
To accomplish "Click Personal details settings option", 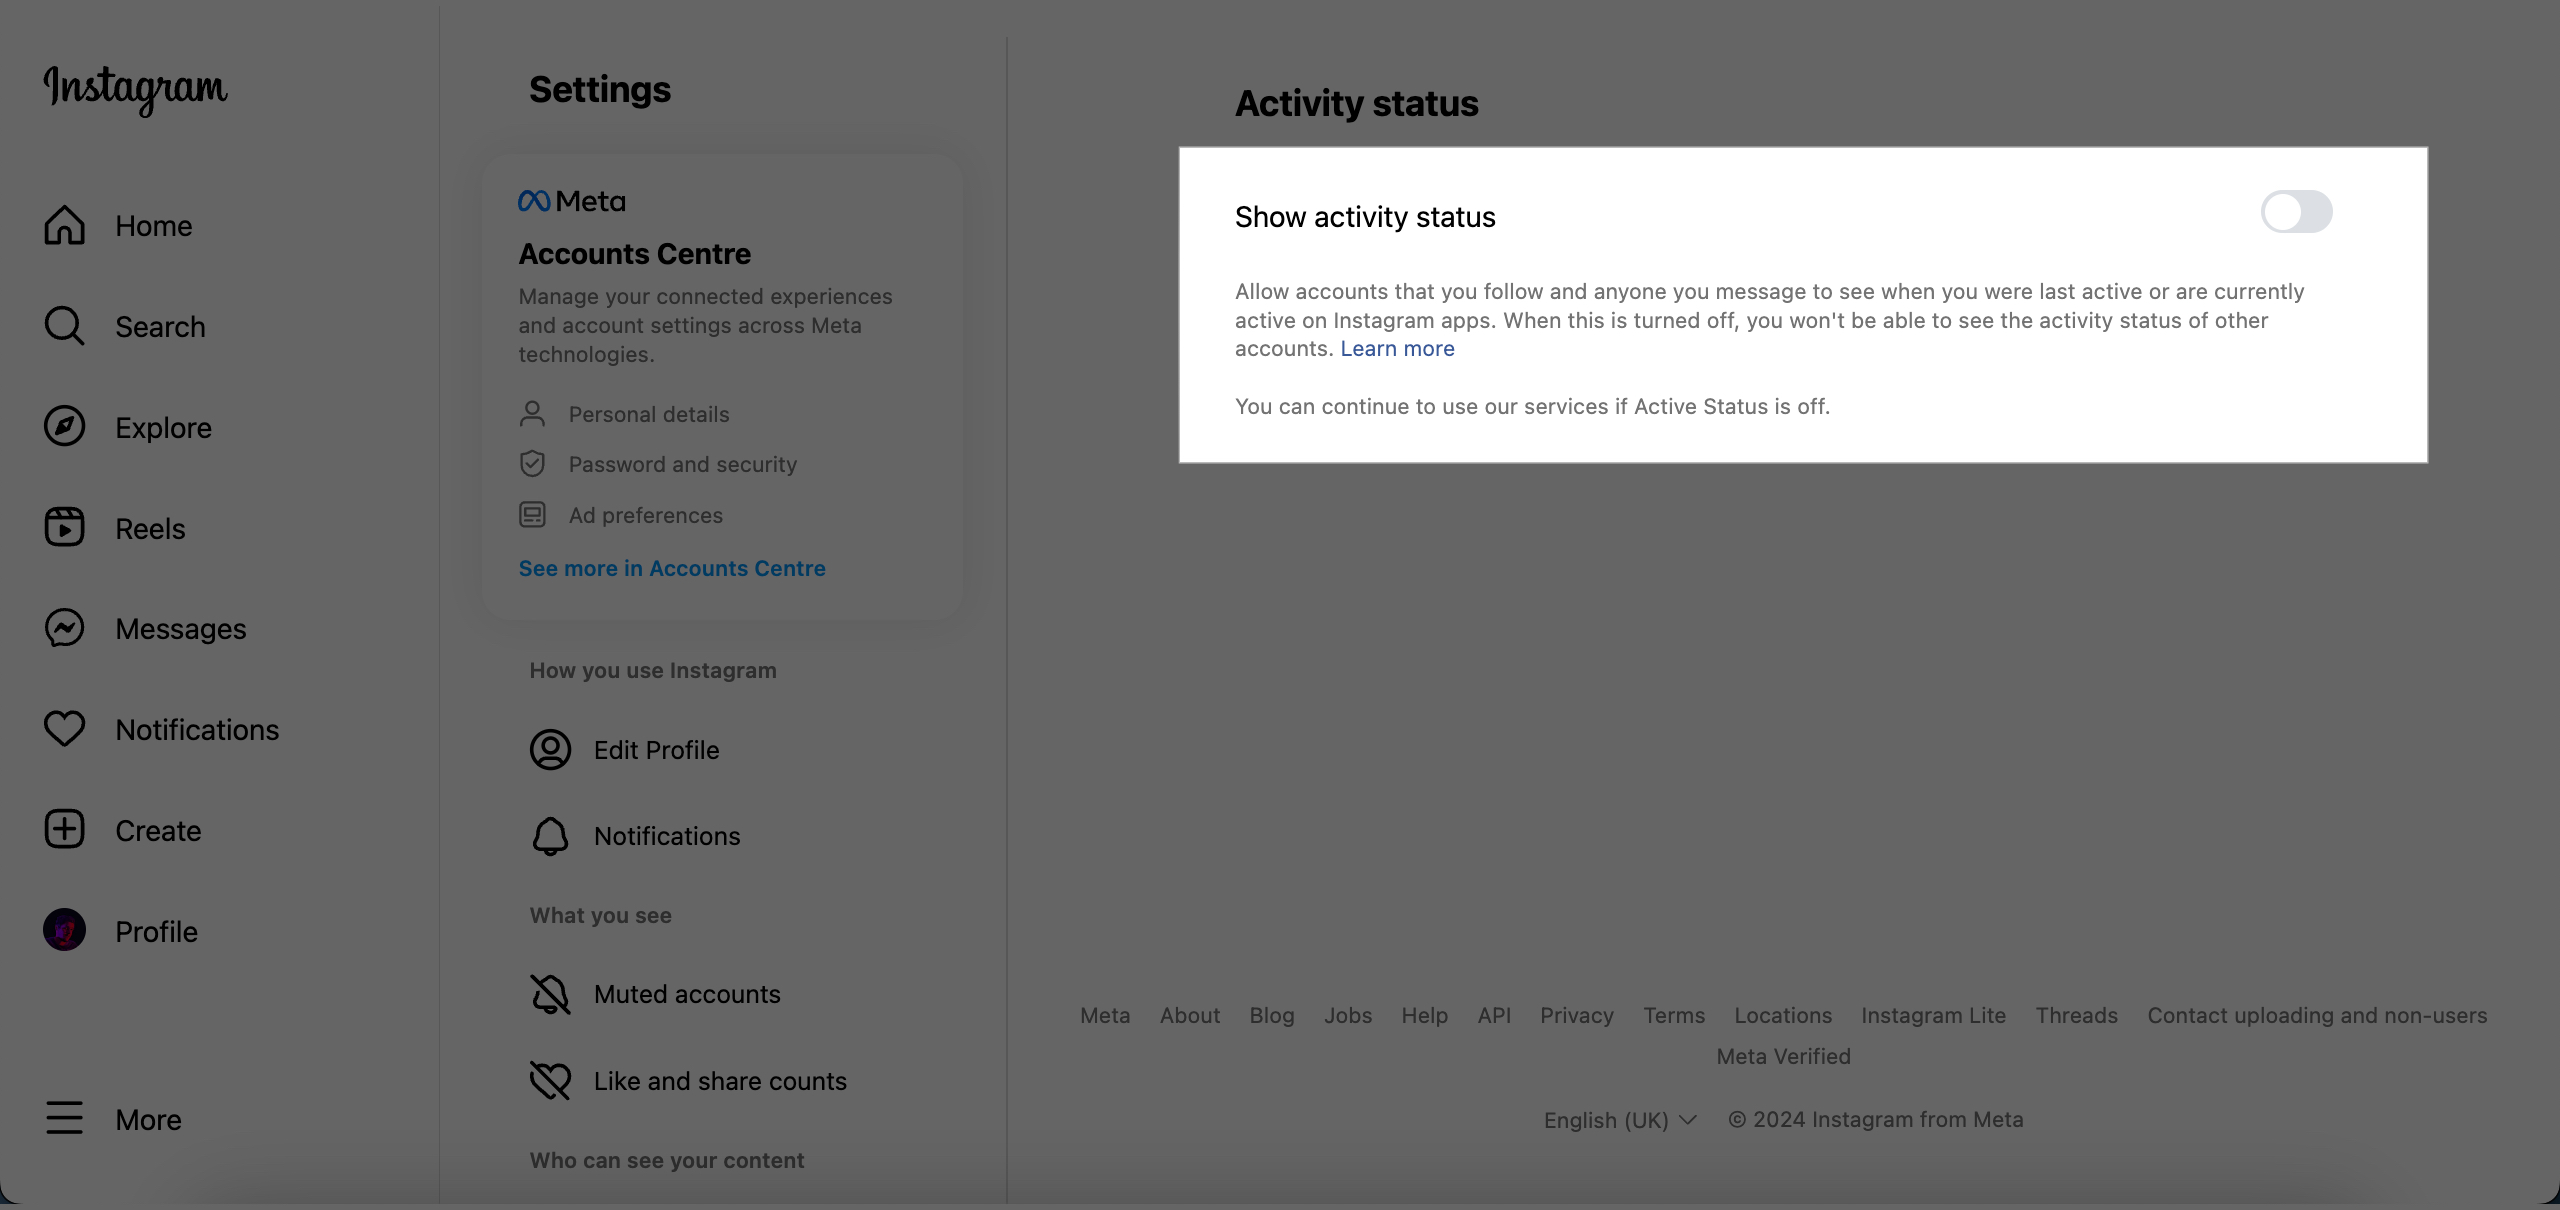I will click(x=648, y=413).
